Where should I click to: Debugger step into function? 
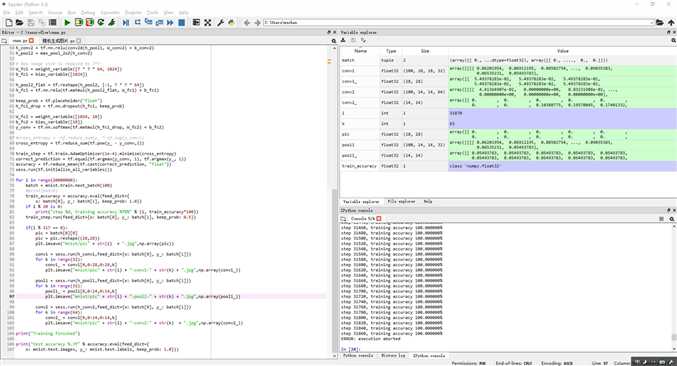(x=149, y=22)
